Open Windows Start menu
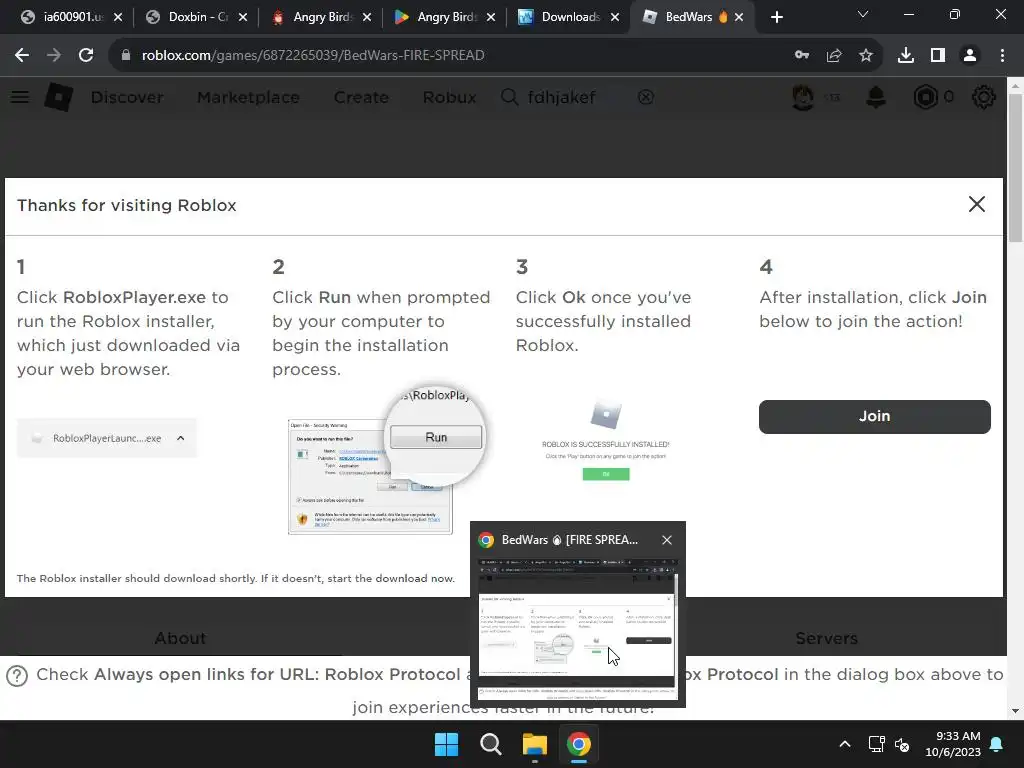 (447, 744)
